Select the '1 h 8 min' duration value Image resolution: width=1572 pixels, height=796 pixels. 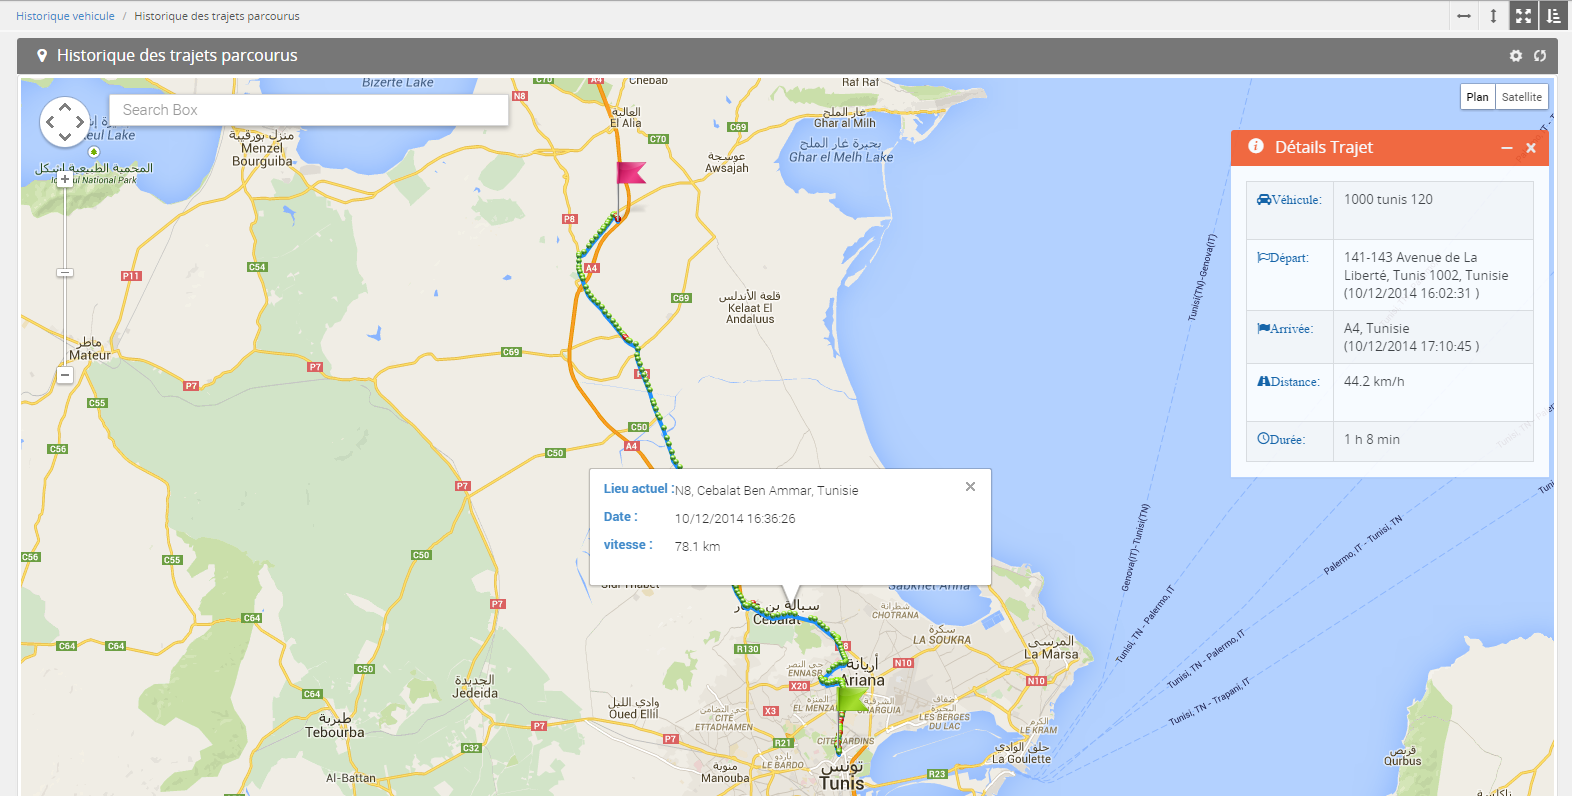[x=1372, y=440]
